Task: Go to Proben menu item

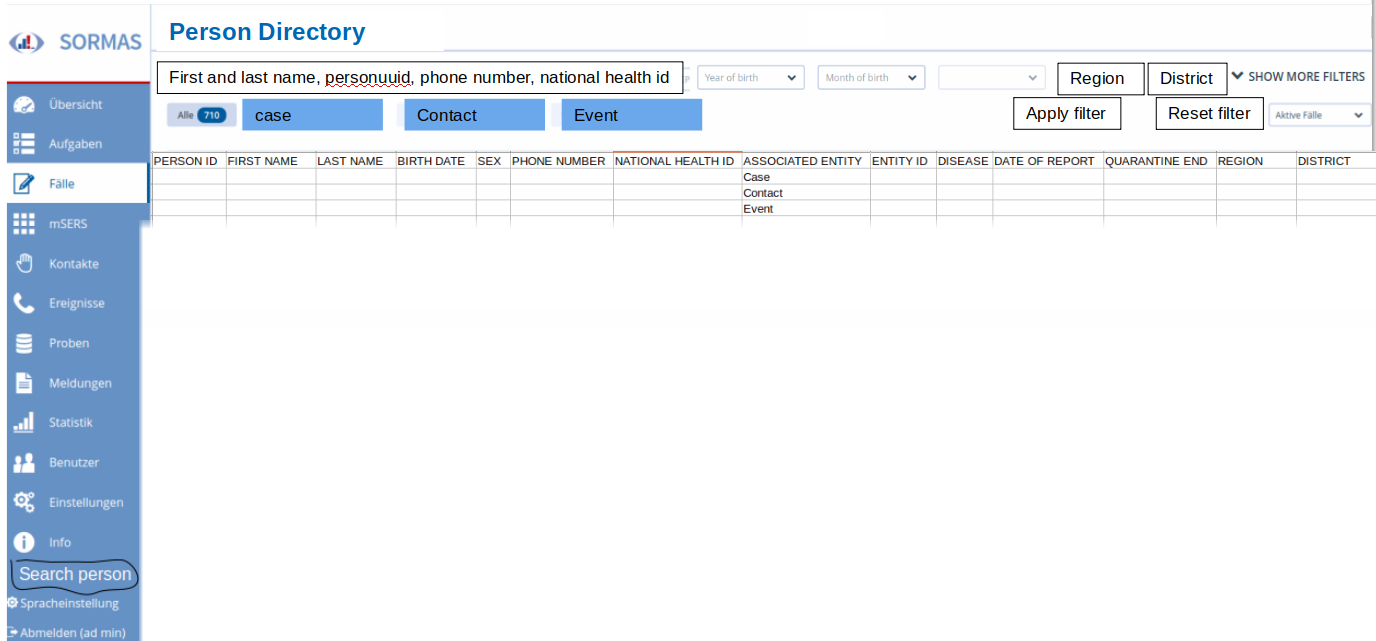Action: [x=69, y=343]
